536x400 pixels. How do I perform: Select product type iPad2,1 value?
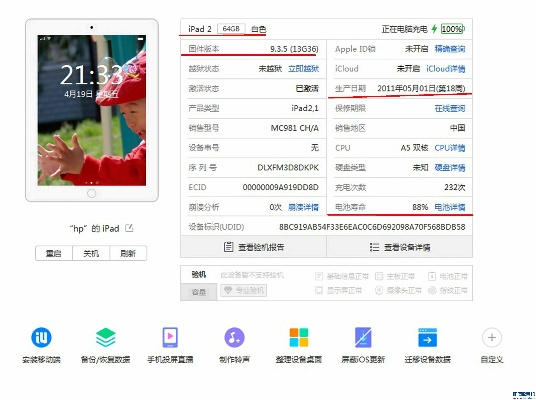[305, 108]
